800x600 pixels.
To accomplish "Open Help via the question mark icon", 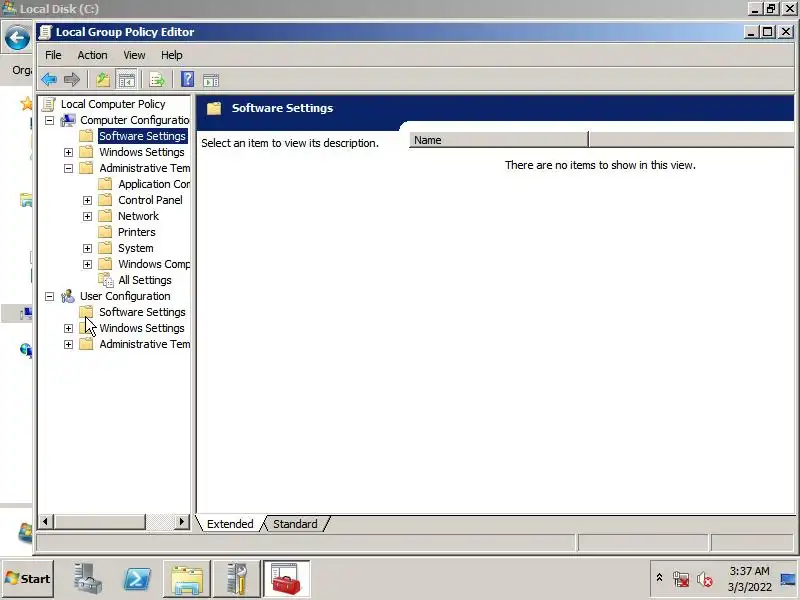I will [x=187, y=79].
